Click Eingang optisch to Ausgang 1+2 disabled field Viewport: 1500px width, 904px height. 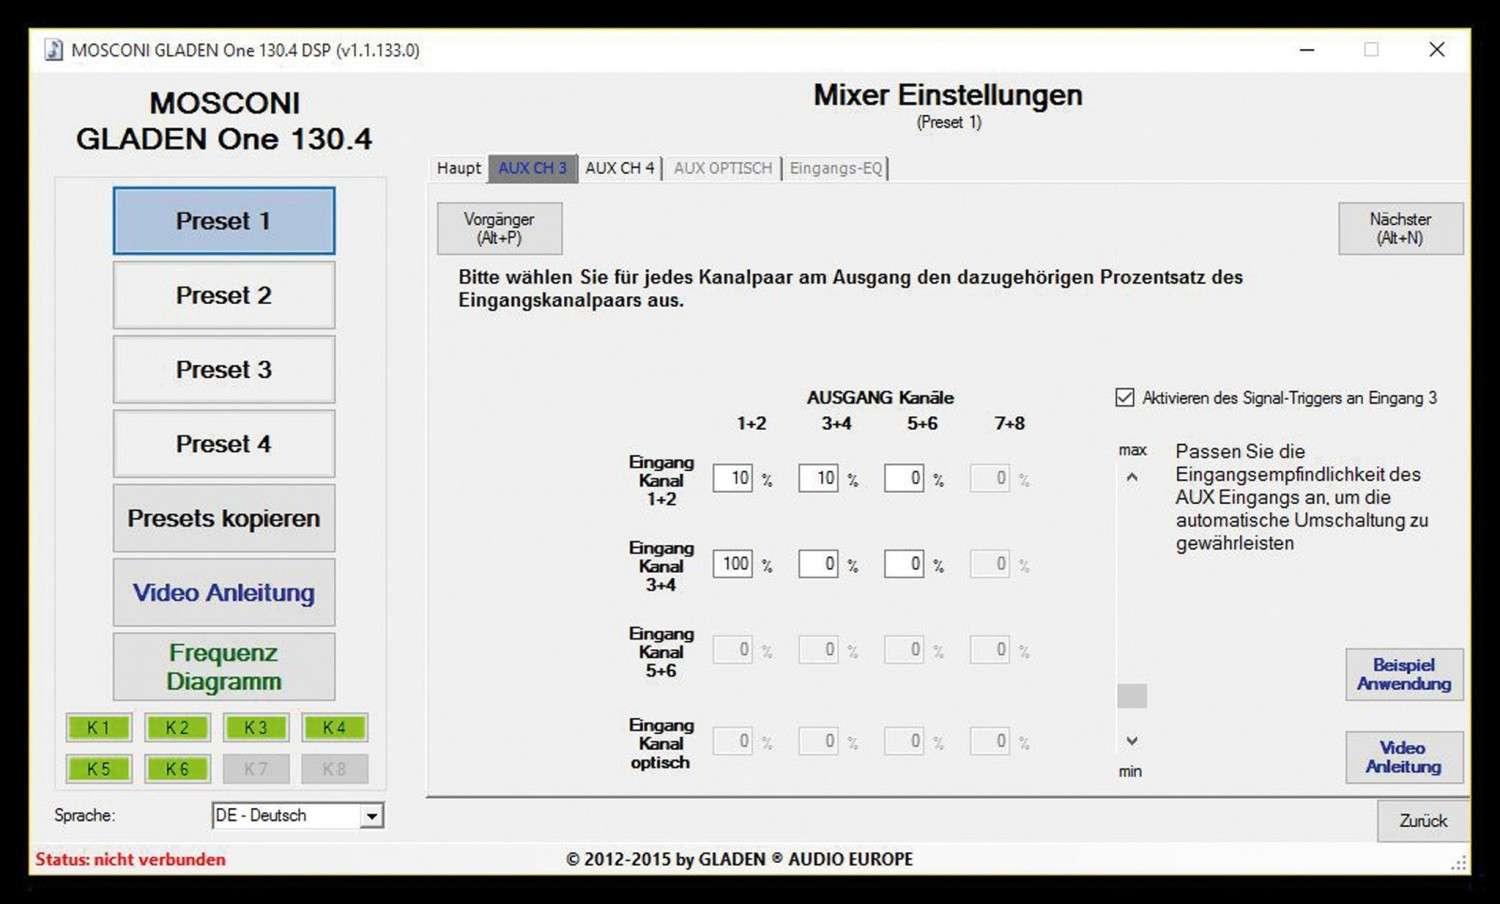(733, 741)
